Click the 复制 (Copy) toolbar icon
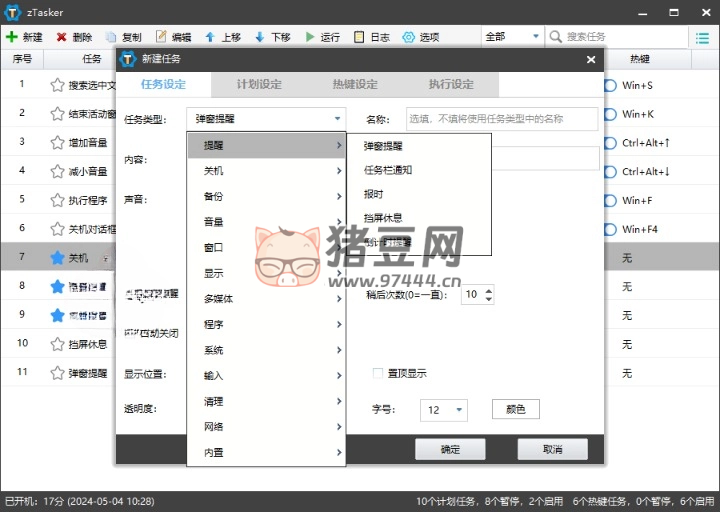 pos(111,37)
